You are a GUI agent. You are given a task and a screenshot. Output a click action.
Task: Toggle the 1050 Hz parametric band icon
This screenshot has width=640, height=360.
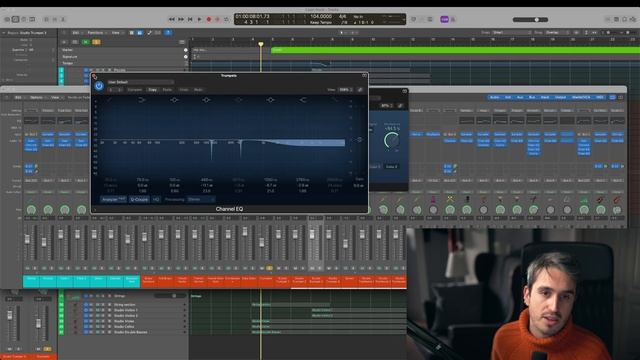point(271,100)
